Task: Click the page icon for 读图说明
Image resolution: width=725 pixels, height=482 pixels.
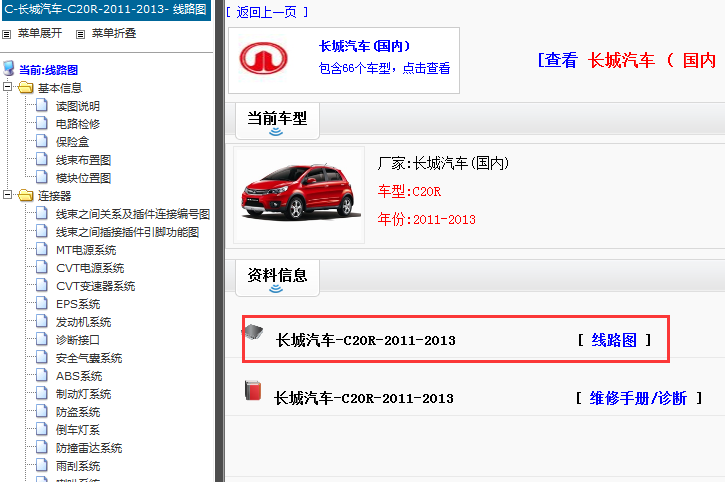Action: (42, 105)
